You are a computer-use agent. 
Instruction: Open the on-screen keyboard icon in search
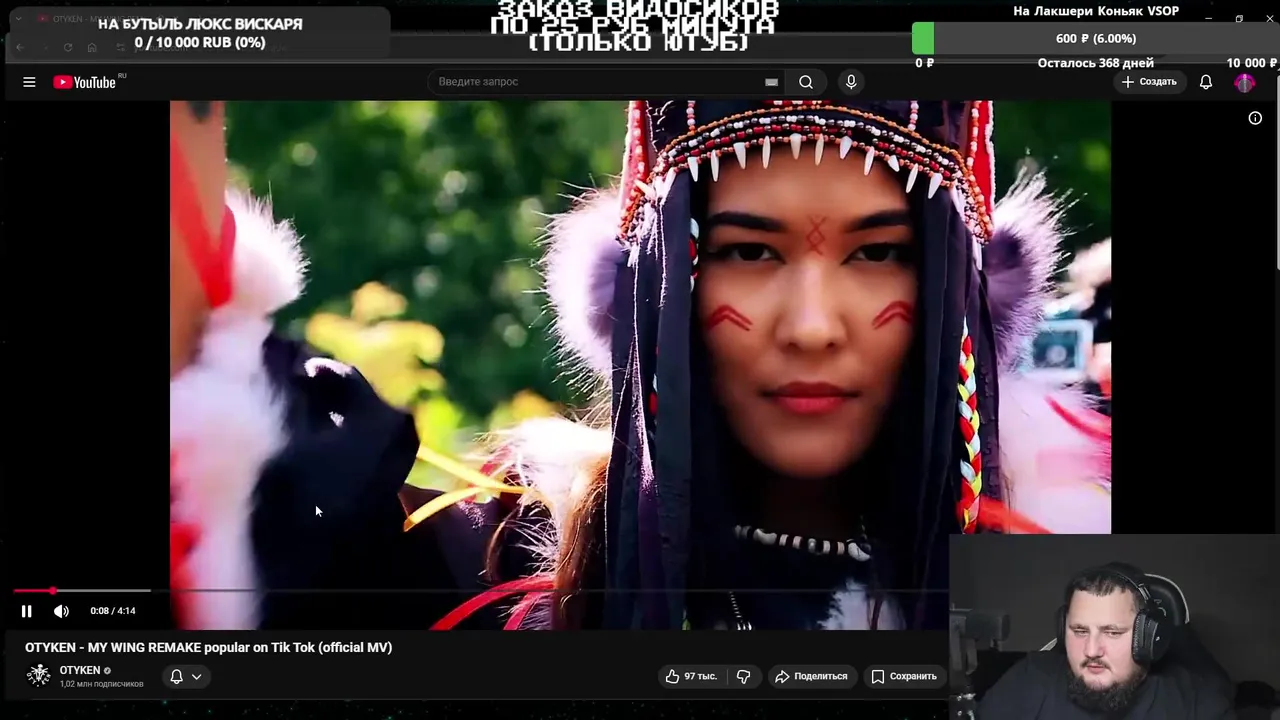771,82
